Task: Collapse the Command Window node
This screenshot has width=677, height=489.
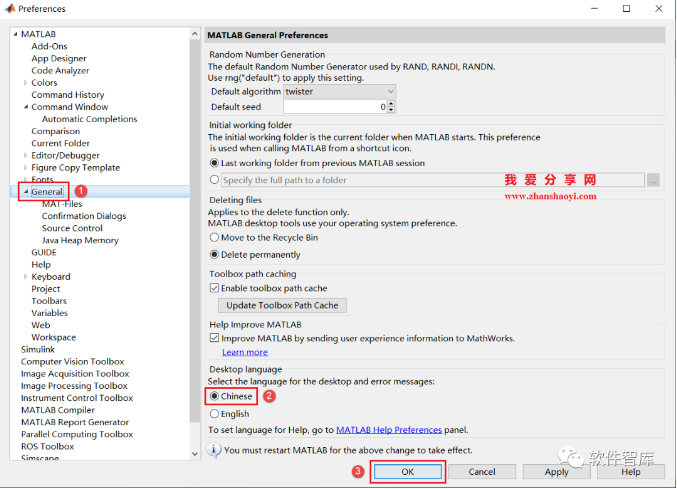Action: point(25,107)
